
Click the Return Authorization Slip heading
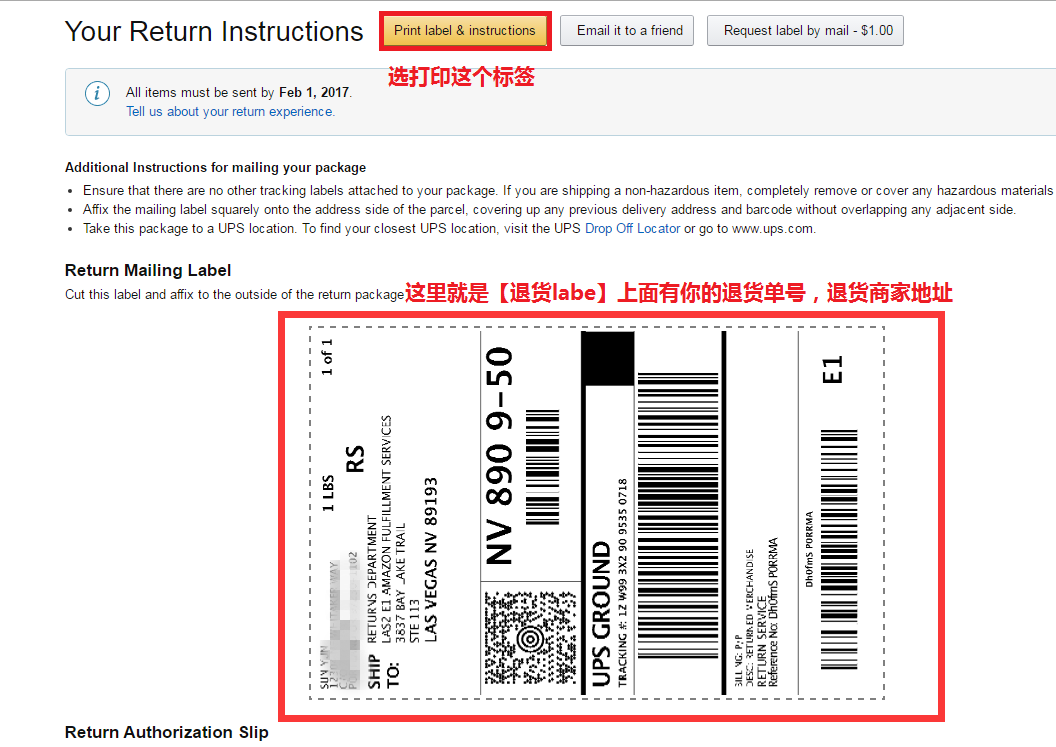166,732
